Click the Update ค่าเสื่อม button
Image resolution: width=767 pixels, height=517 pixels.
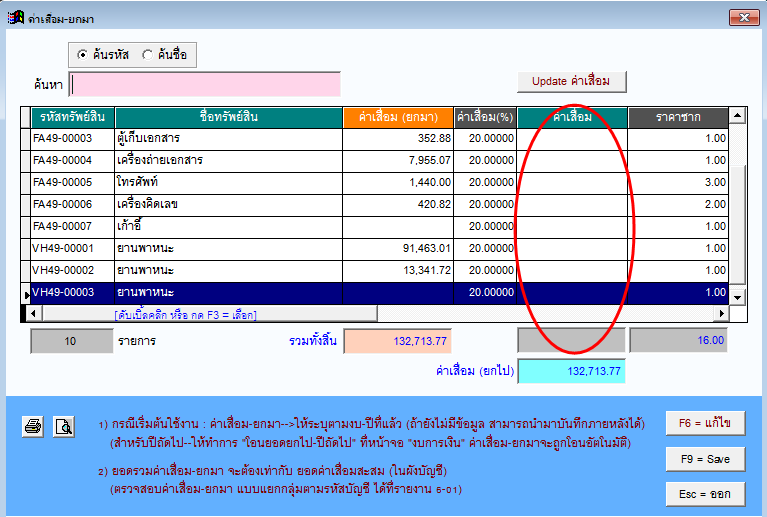tap(571, 82)
